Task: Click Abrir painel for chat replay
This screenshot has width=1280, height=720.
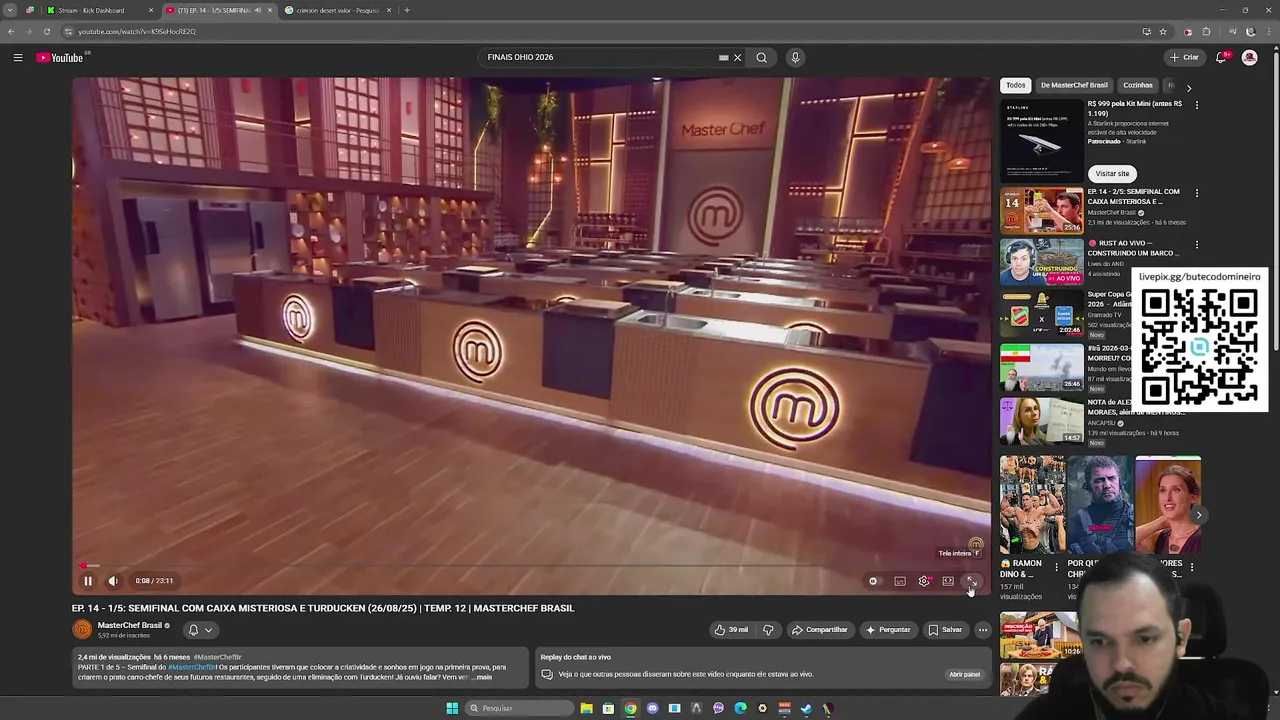Action: [964, 674]
